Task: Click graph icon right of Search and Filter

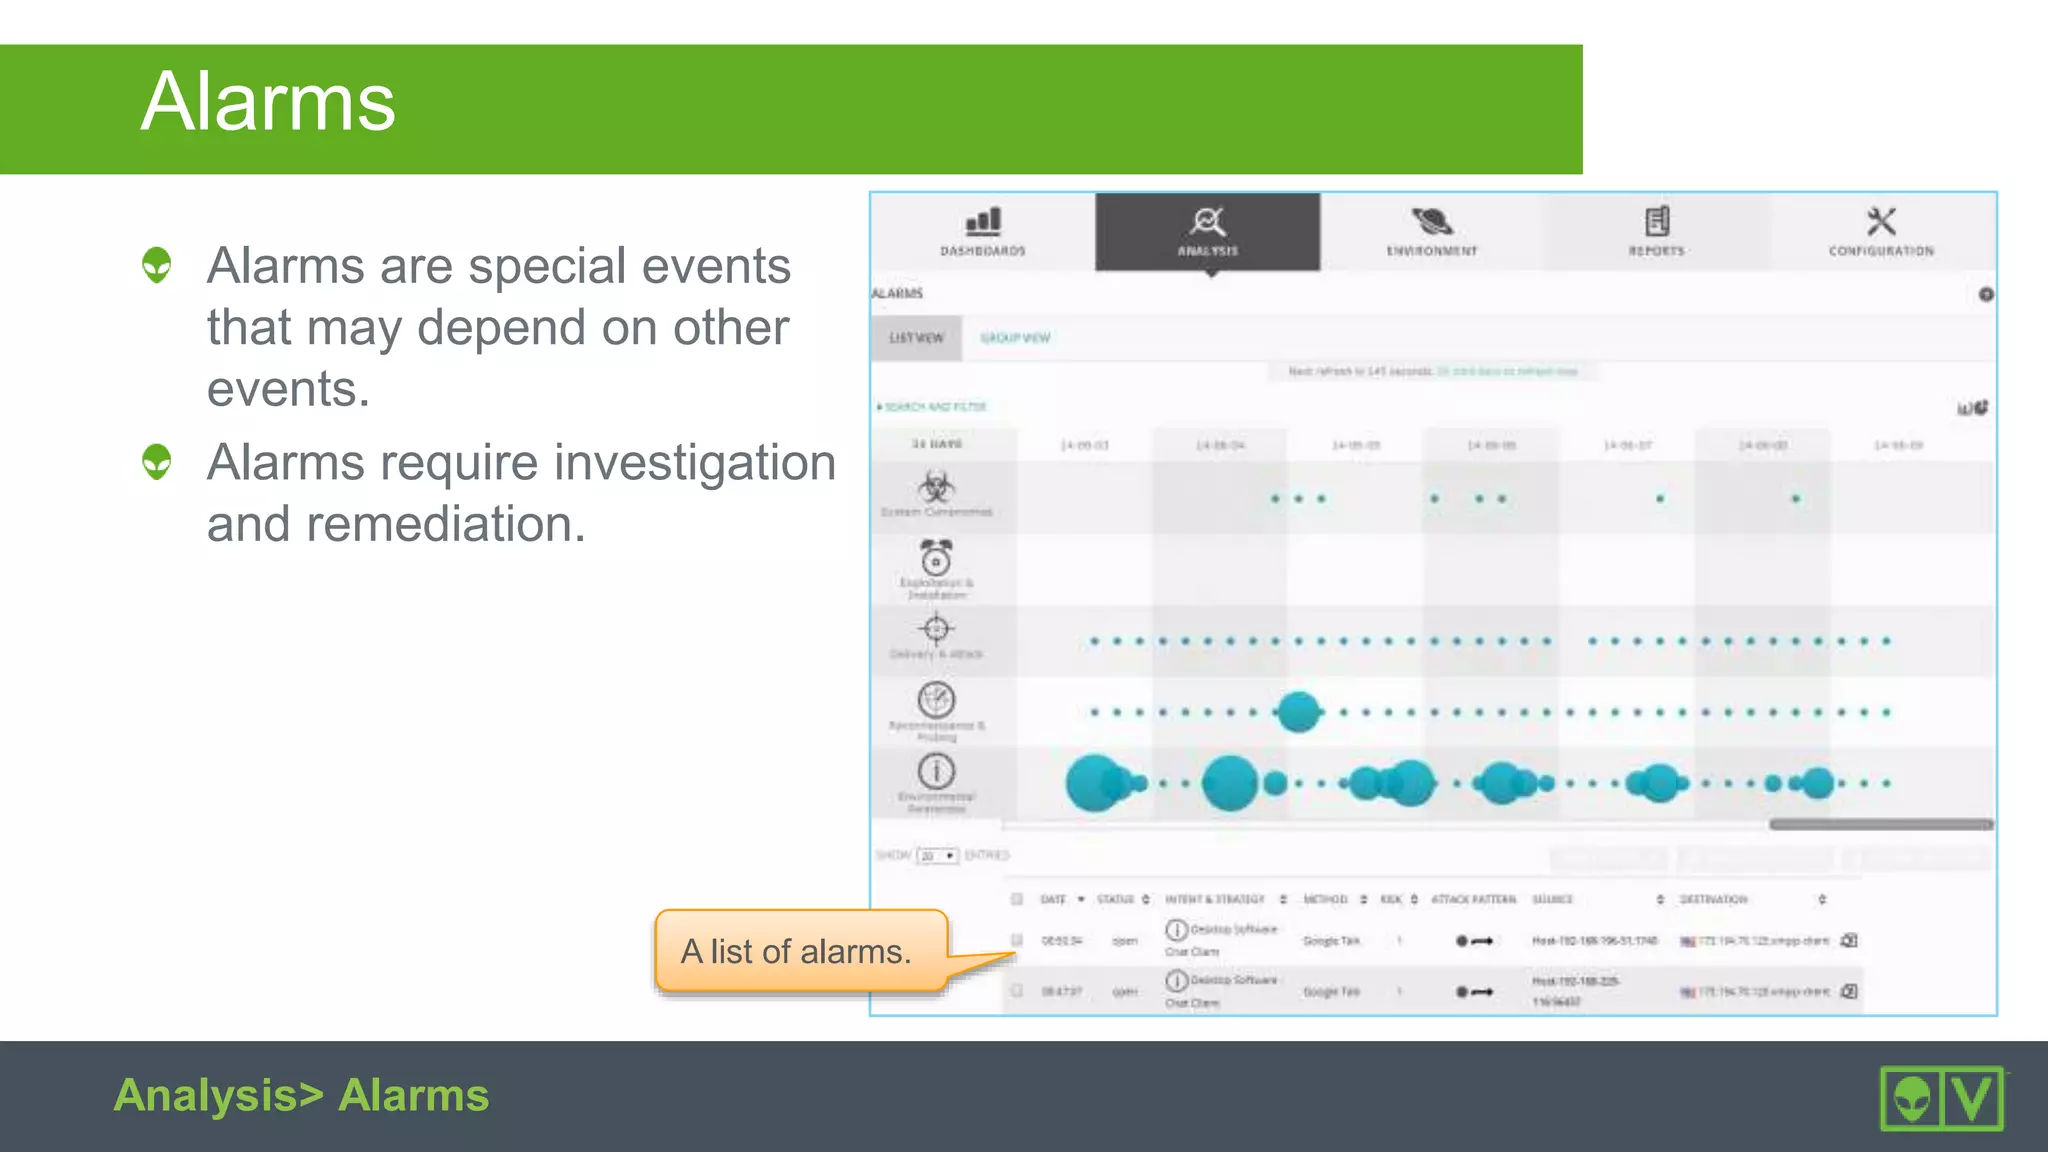Action: [x=1972, y=407]
